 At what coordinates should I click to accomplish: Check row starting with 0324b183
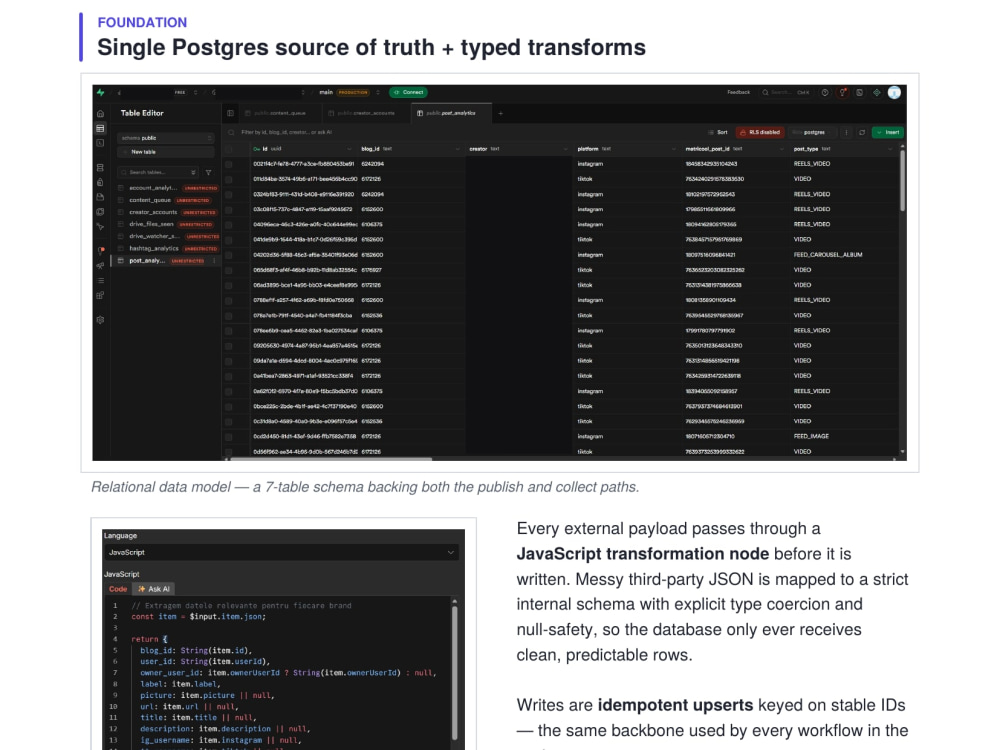pos(229,195)
